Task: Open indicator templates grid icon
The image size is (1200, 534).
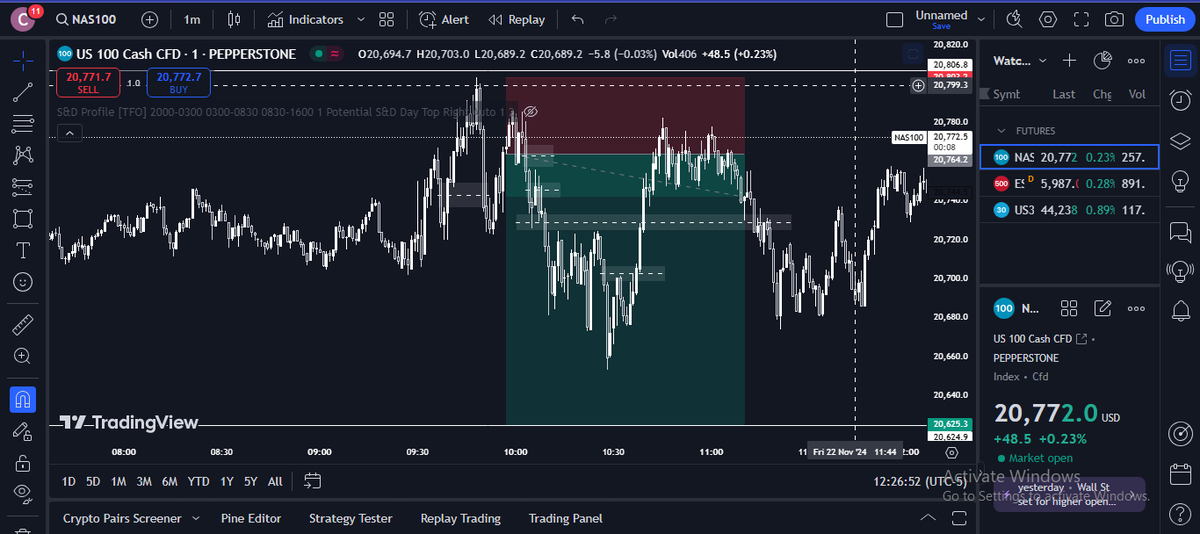Action: [x=387, y=20]
